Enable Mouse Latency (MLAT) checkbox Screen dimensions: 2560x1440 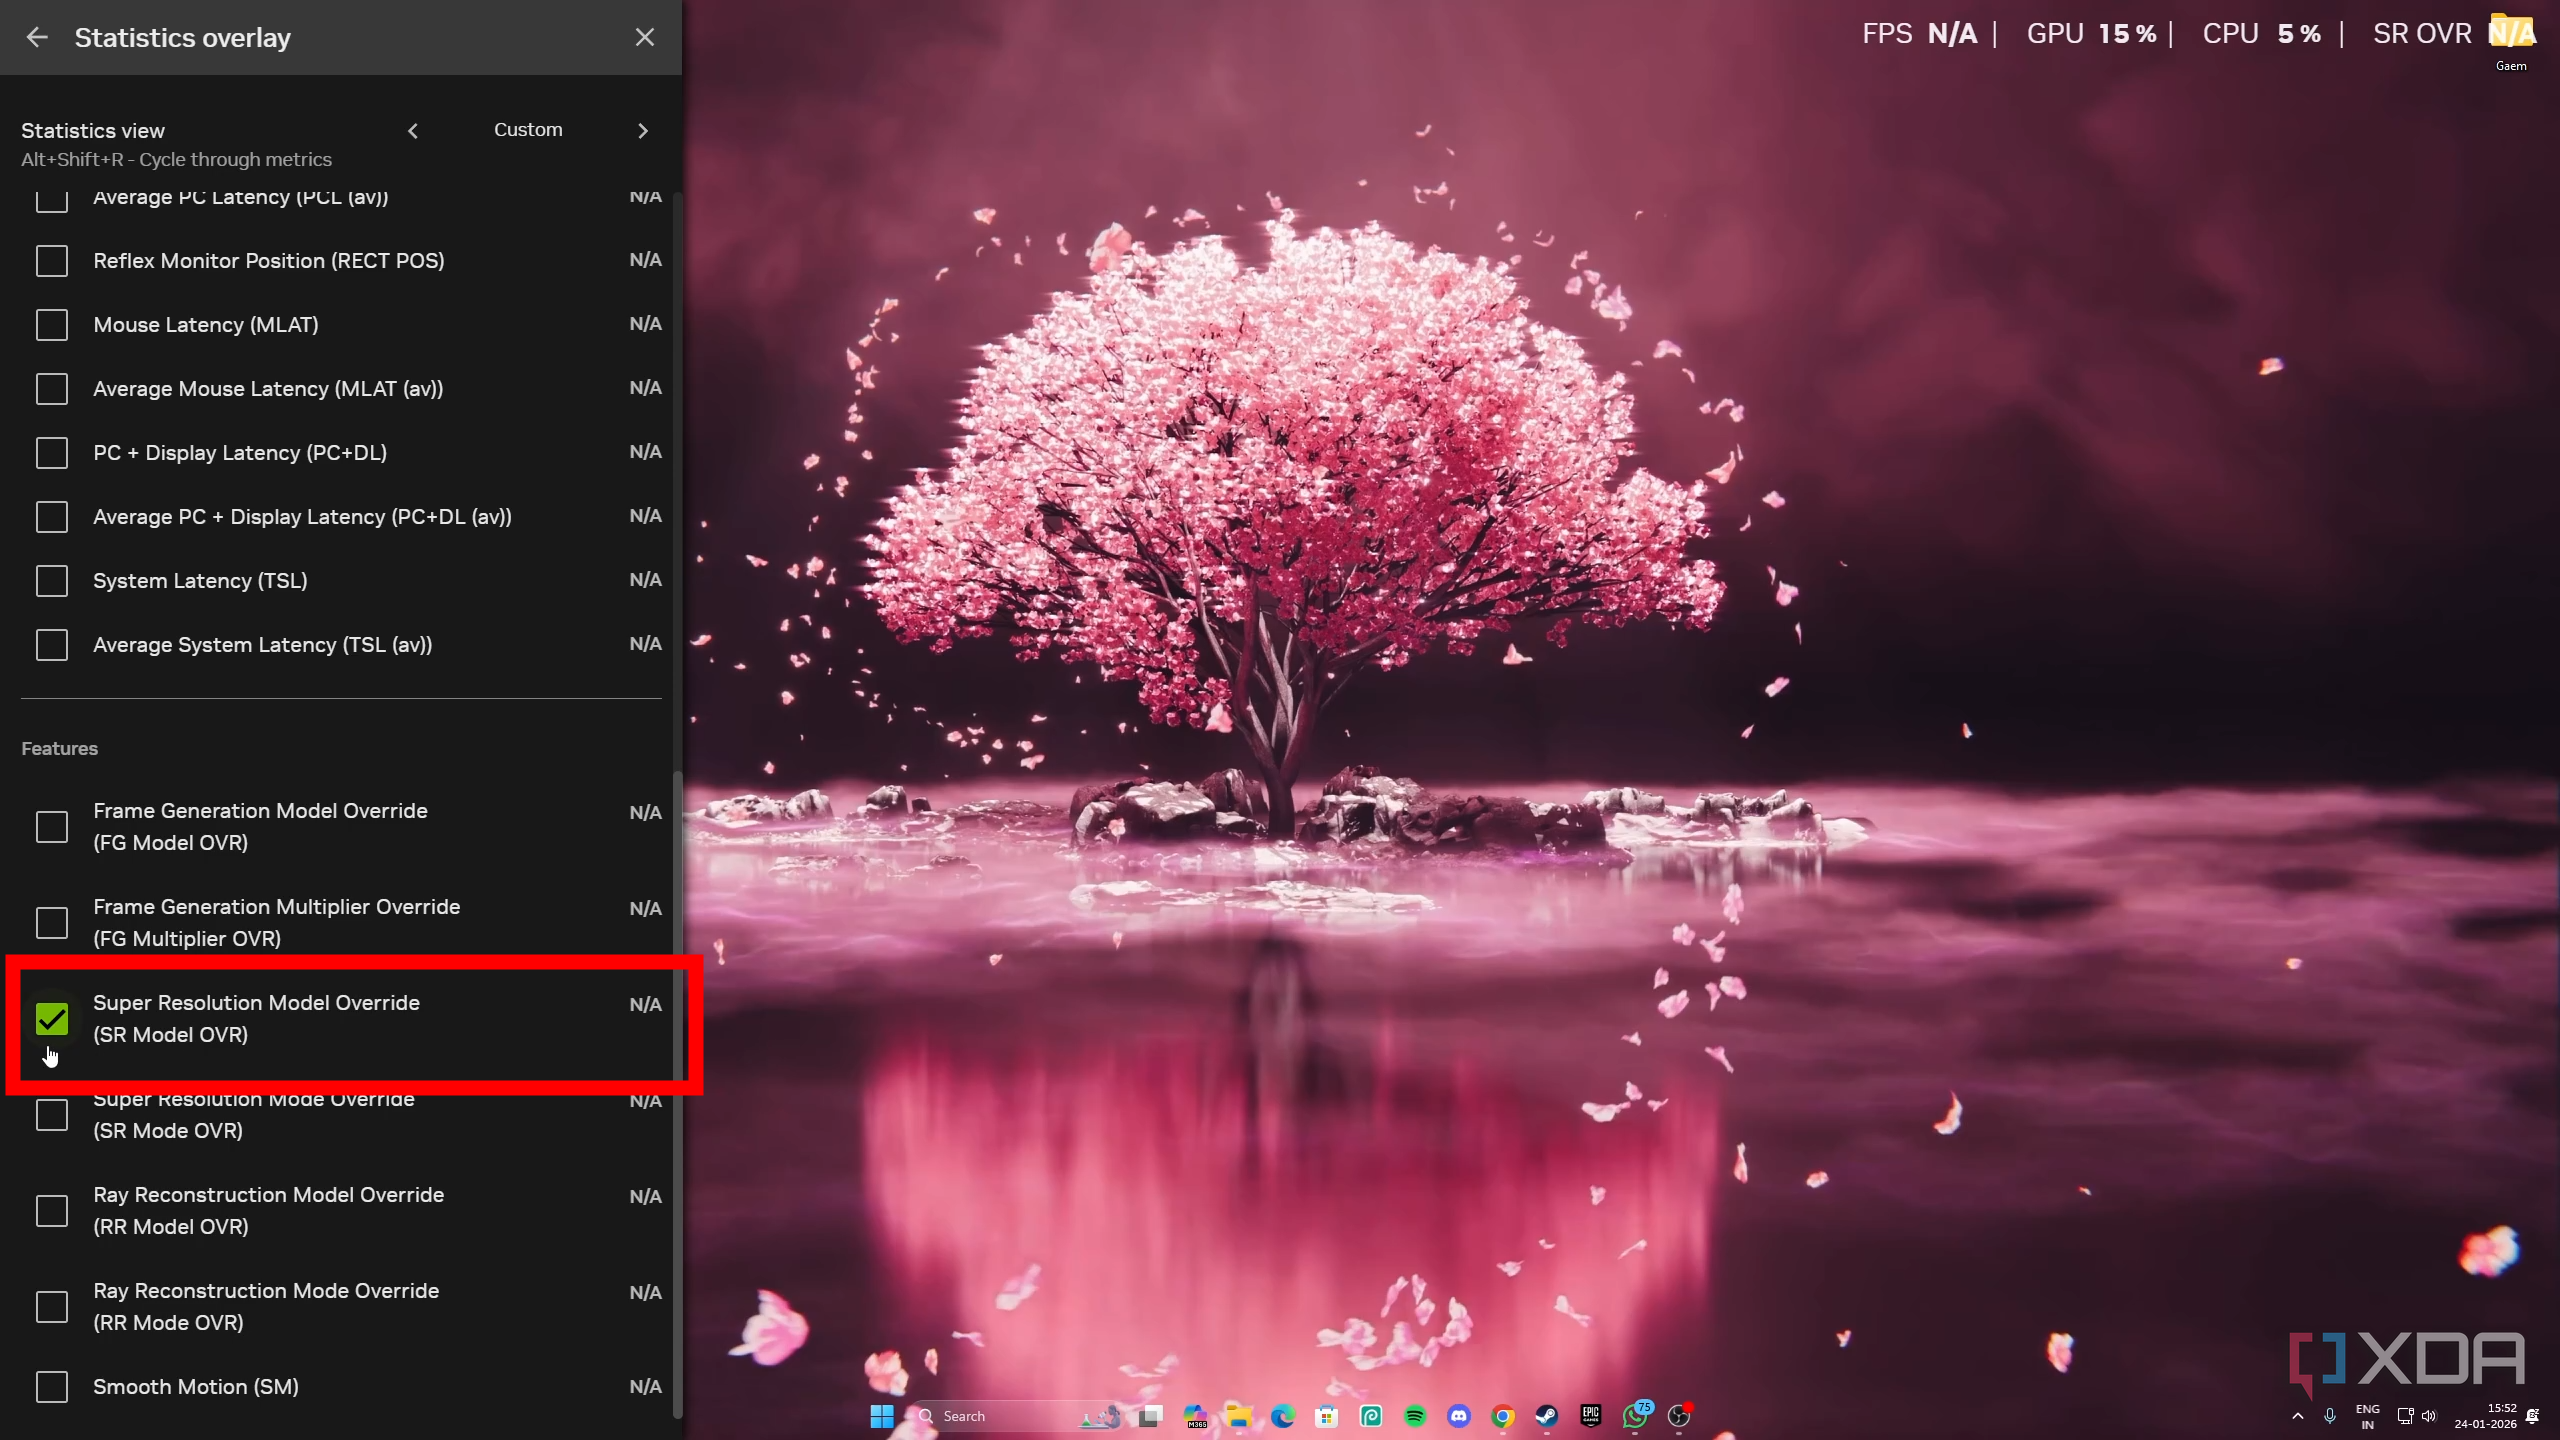52,325
